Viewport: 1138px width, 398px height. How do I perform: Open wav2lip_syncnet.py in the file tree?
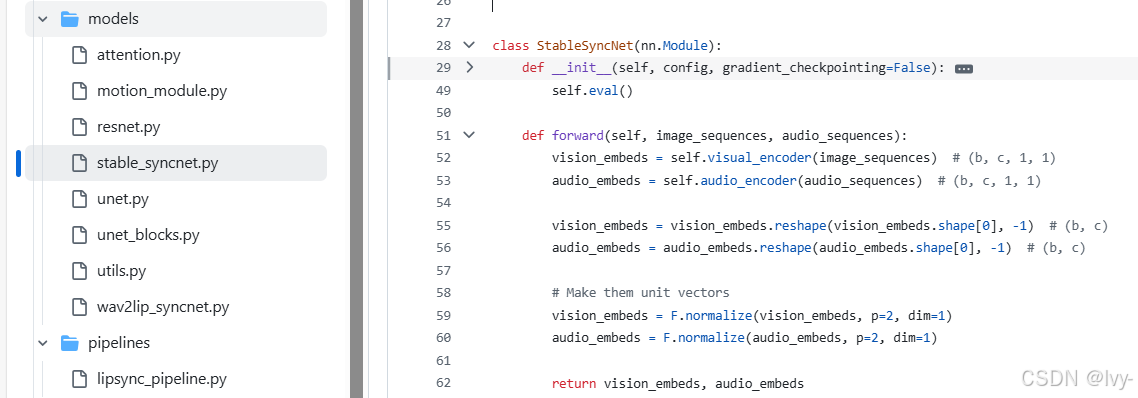(x=163, y=306)
